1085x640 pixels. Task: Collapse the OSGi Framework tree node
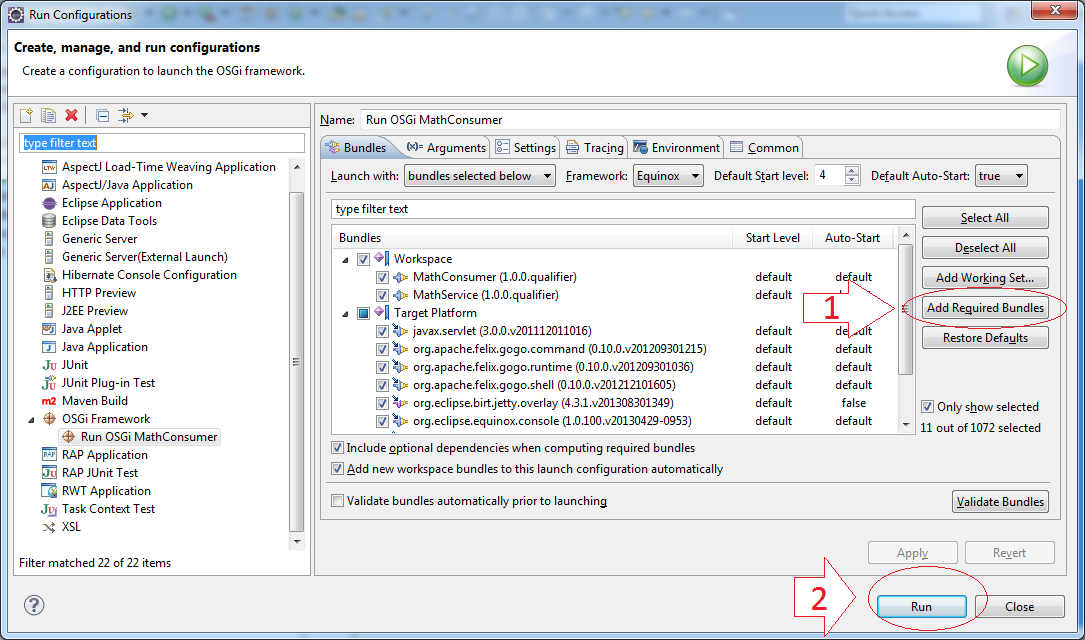31,419
